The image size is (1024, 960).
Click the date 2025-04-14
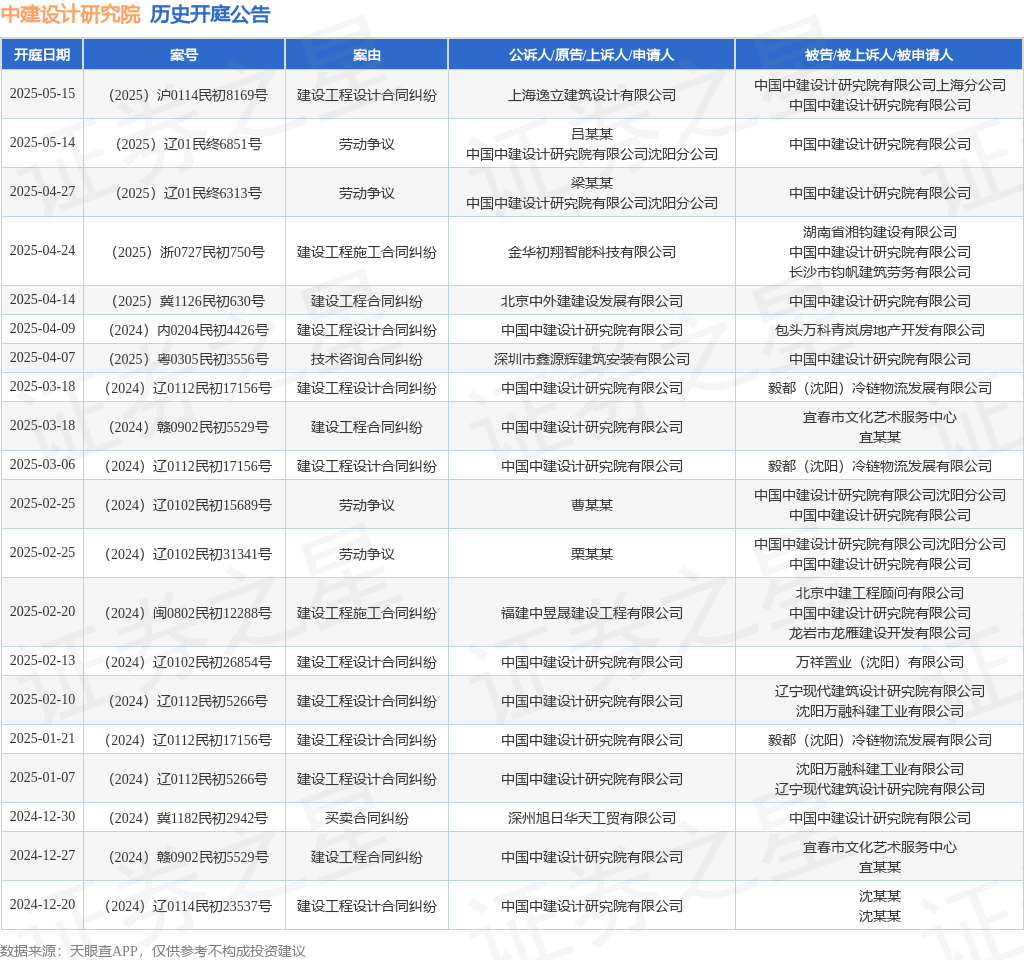click(x=42, y=299)
